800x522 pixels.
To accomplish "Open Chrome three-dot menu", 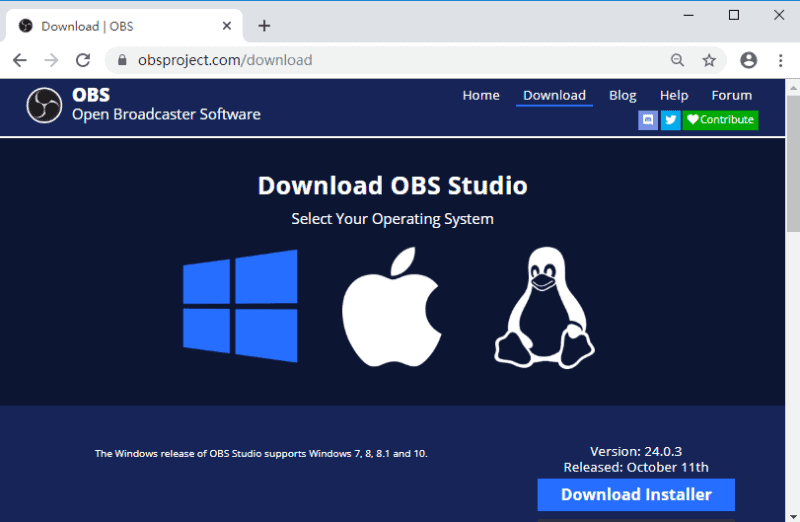I will [780, 60].
